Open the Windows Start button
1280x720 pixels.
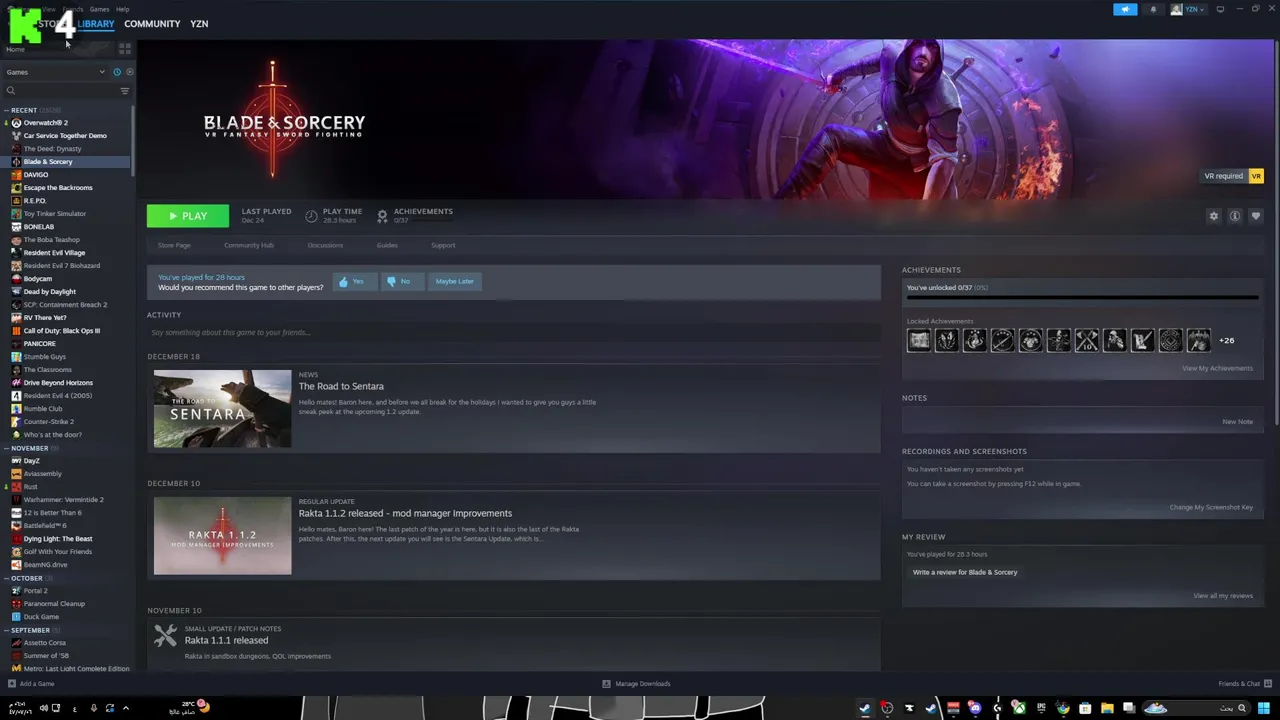coord(1264,709)
